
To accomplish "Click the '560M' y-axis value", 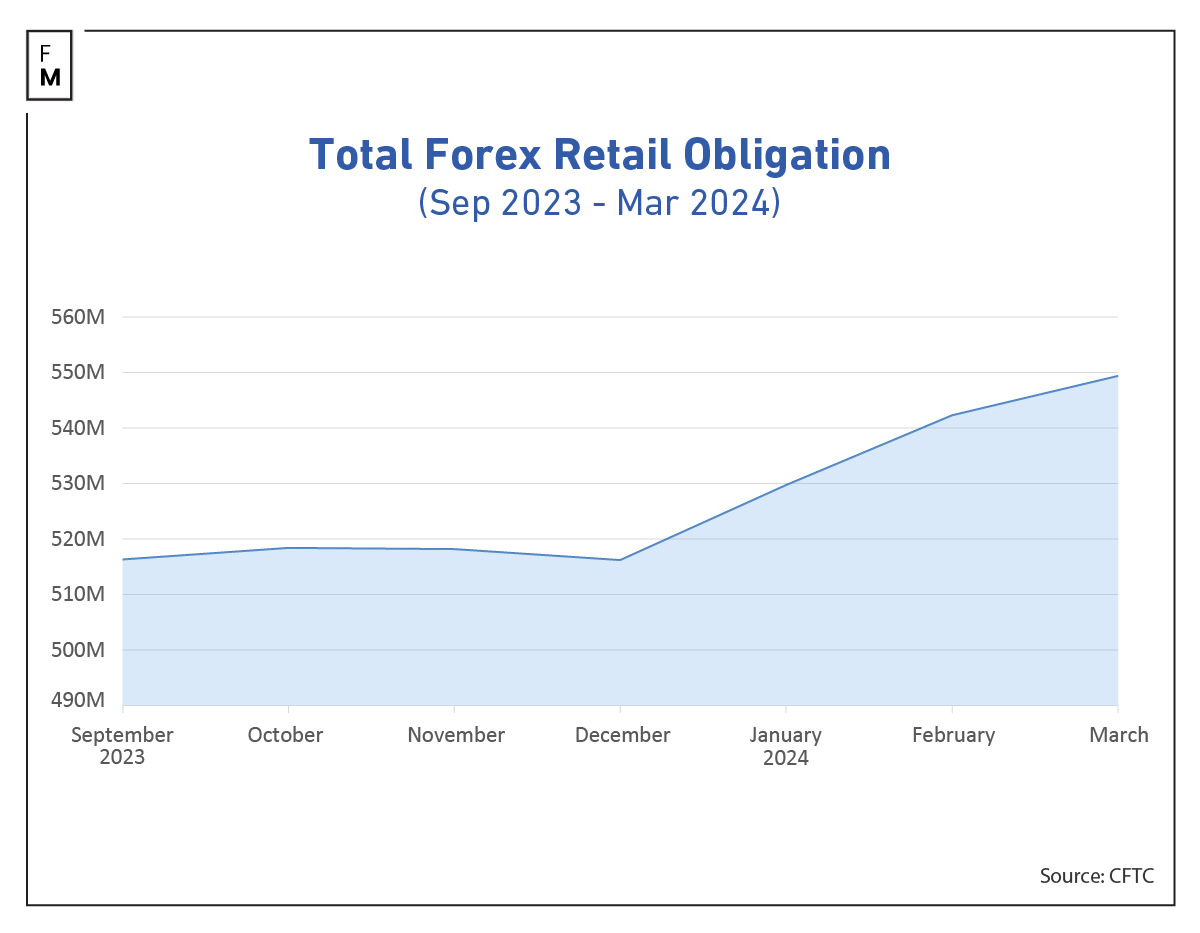I will 77,317.
